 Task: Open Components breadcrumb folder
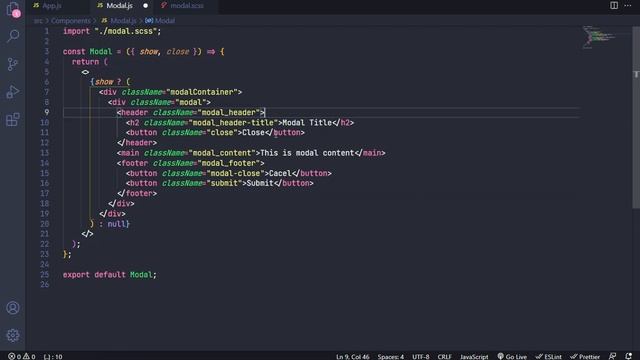click(x=71, y=20)
